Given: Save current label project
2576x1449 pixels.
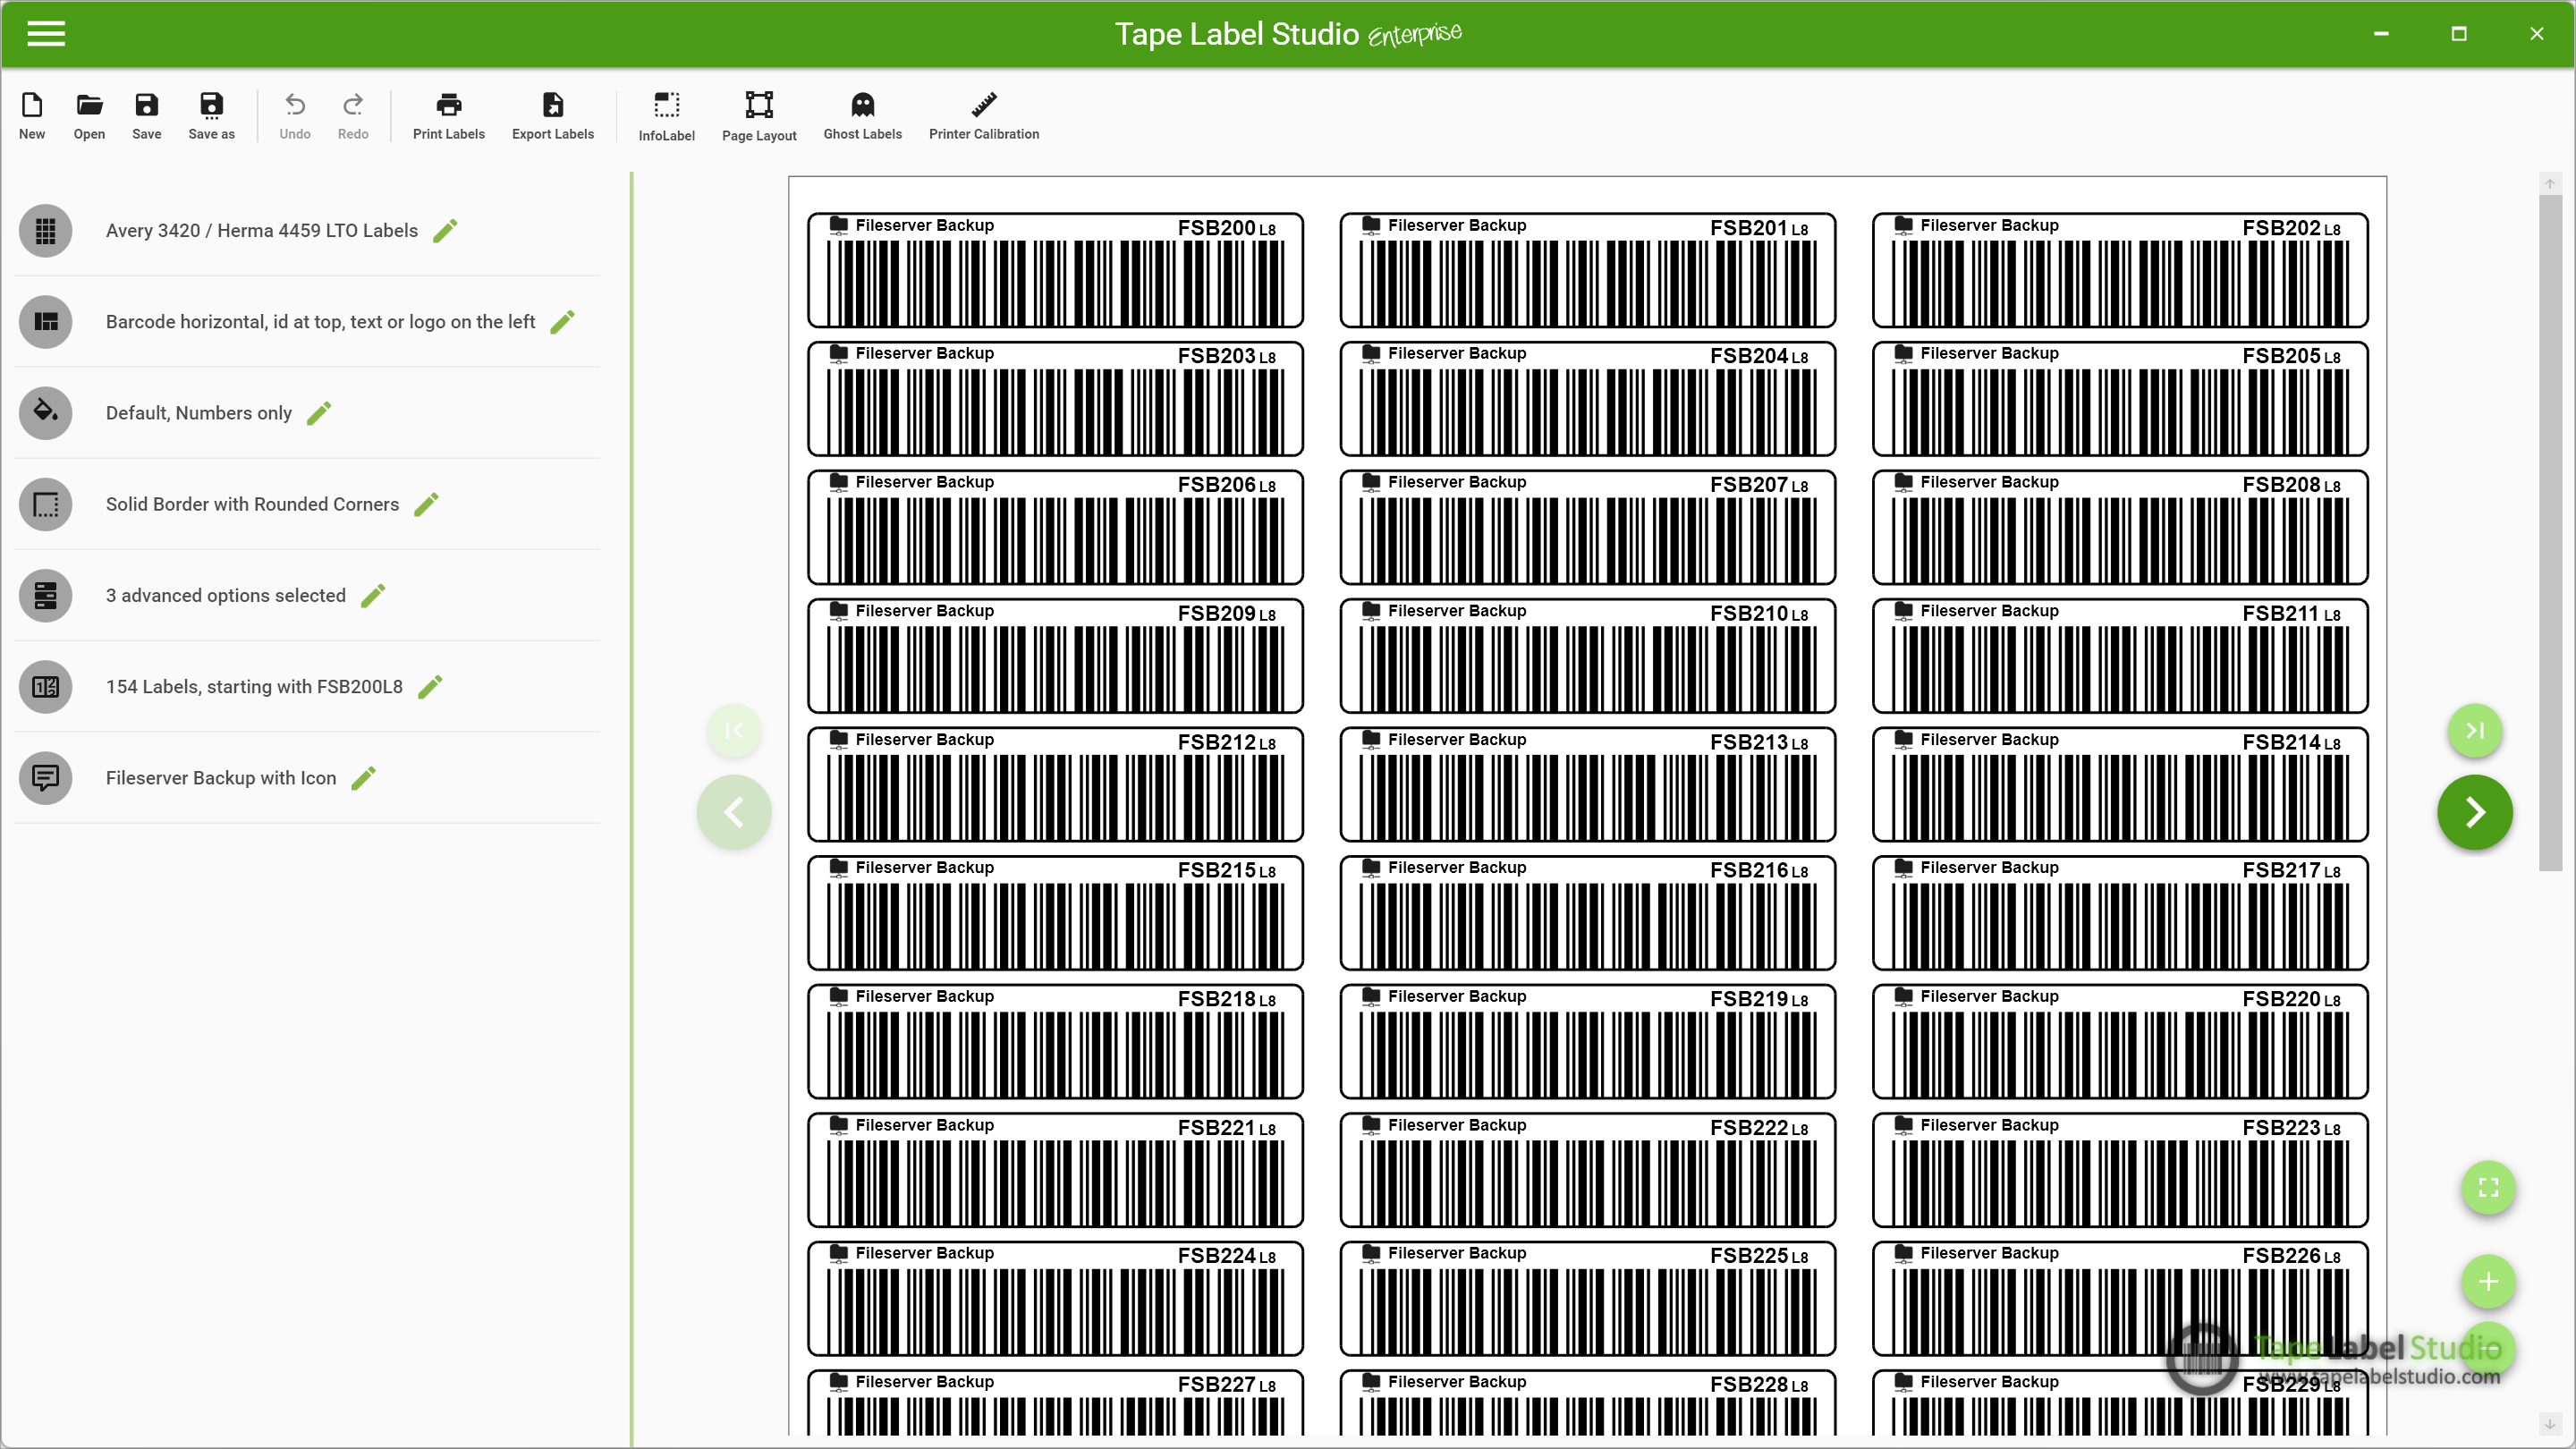Looking at the screenshot, I should [x=147, y=115].
